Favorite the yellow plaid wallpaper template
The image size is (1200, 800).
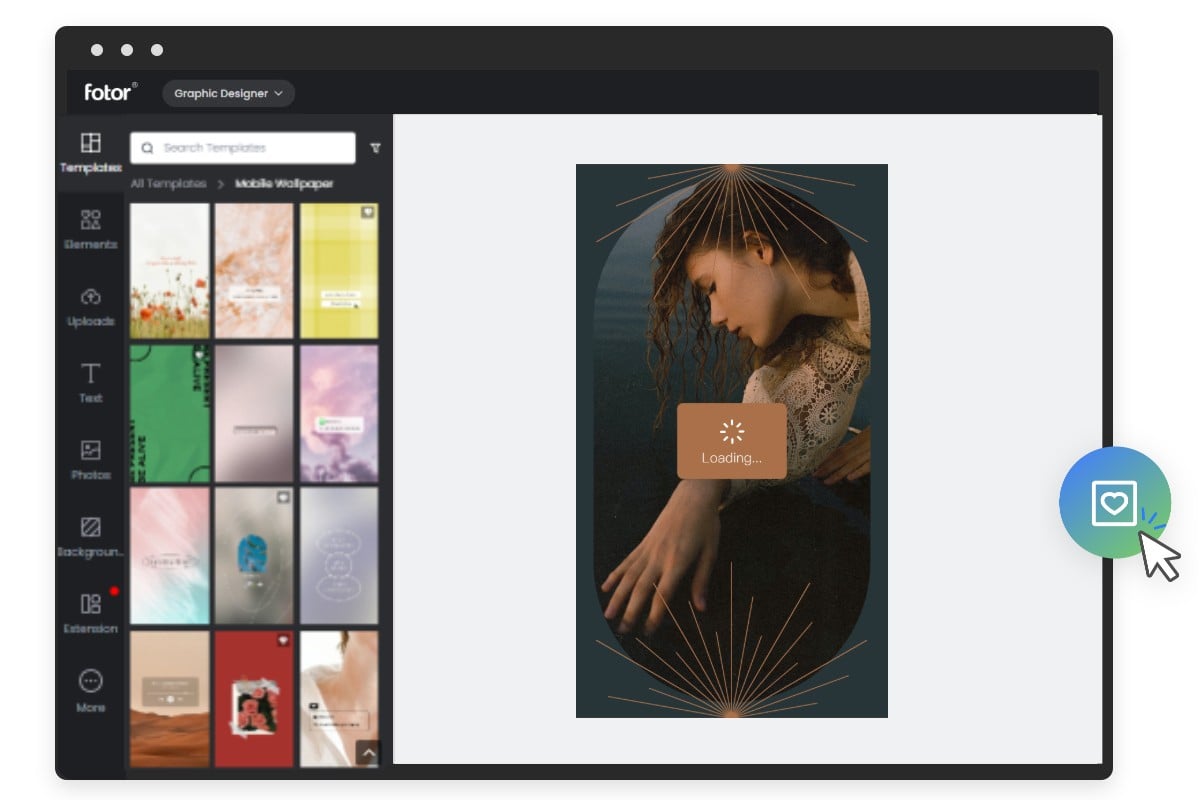[x=367, y=212]
